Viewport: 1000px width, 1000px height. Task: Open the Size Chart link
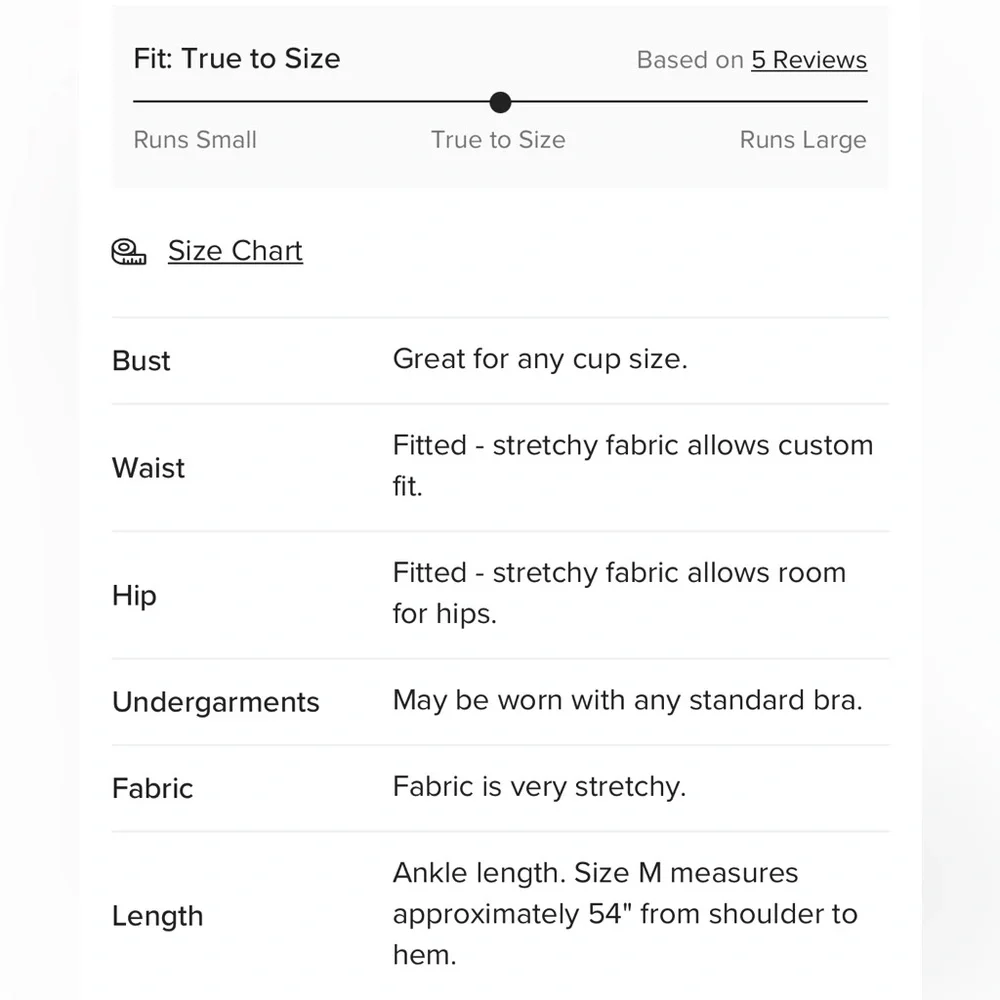[235, 251]
